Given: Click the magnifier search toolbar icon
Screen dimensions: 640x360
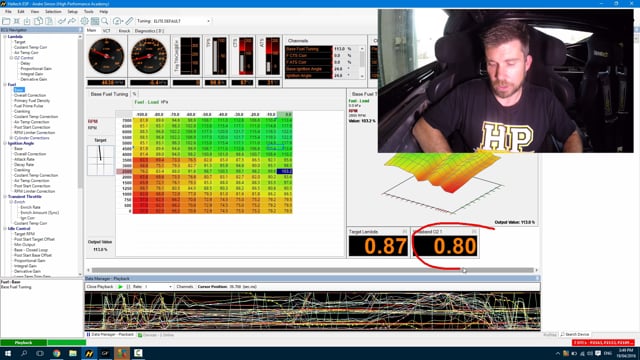Looking at the screenshot, I should coord(105,21).
